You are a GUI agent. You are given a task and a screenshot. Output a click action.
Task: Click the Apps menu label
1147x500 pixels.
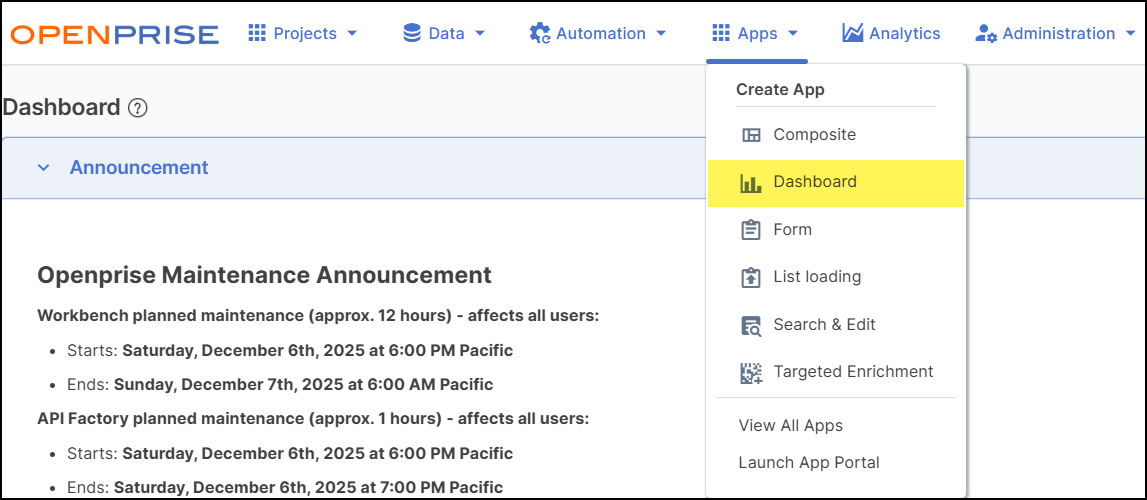[757, 34]
